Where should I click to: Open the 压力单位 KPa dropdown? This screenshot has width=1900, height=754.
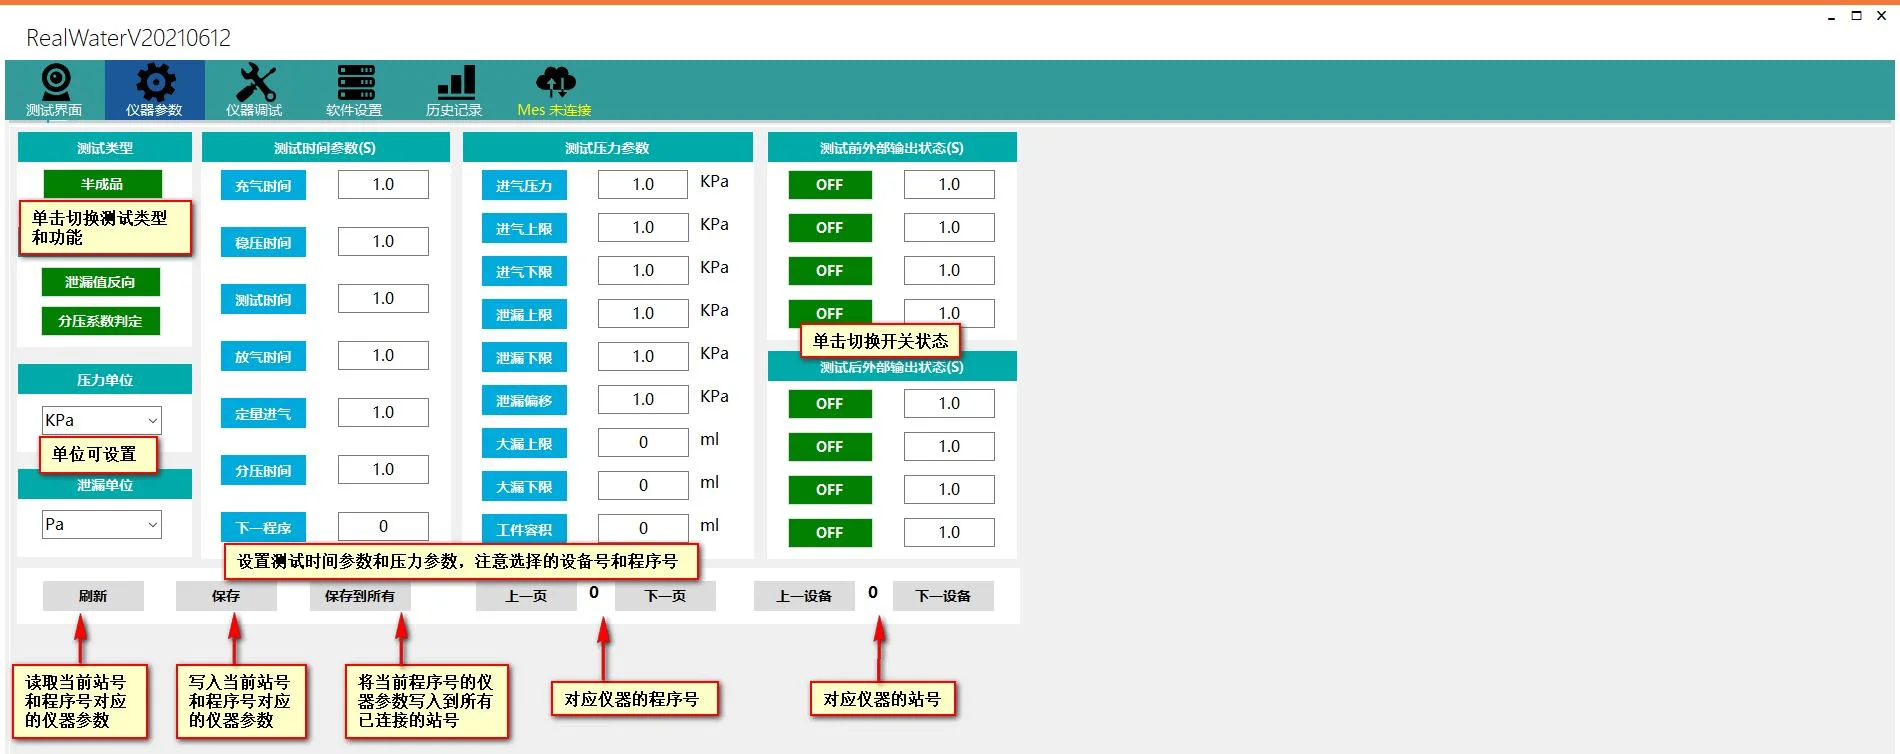101,420
